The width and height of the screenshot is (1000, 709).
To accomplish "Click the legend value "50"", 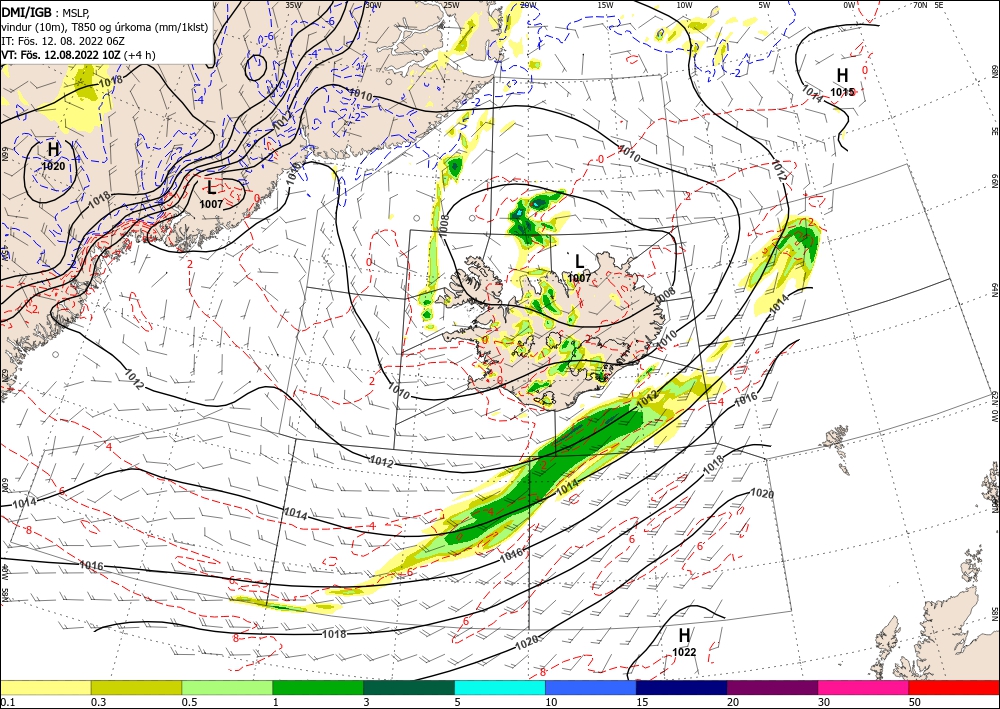I will (x=915, y=701).
